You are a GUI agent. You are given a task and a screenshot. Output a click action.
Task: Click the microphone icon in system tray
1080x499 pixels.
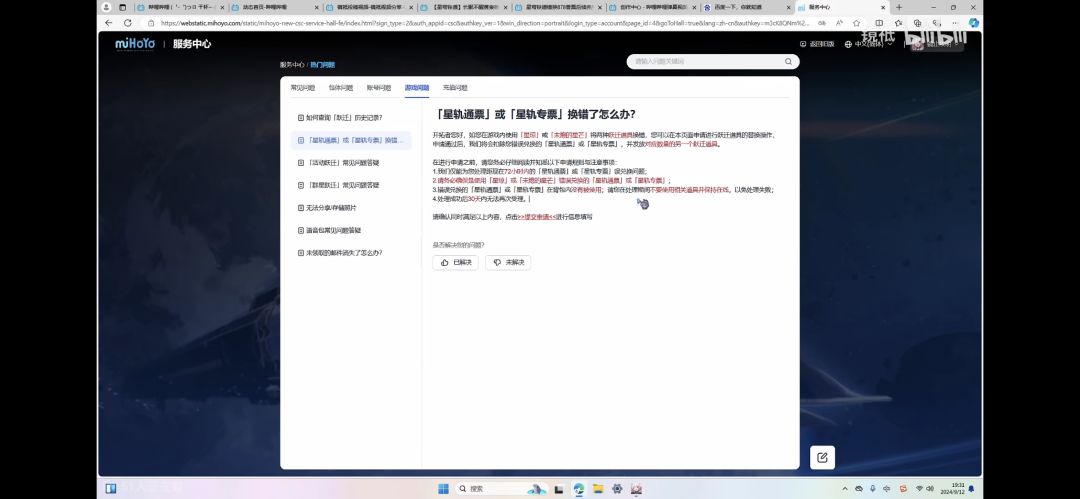(873, 489)
